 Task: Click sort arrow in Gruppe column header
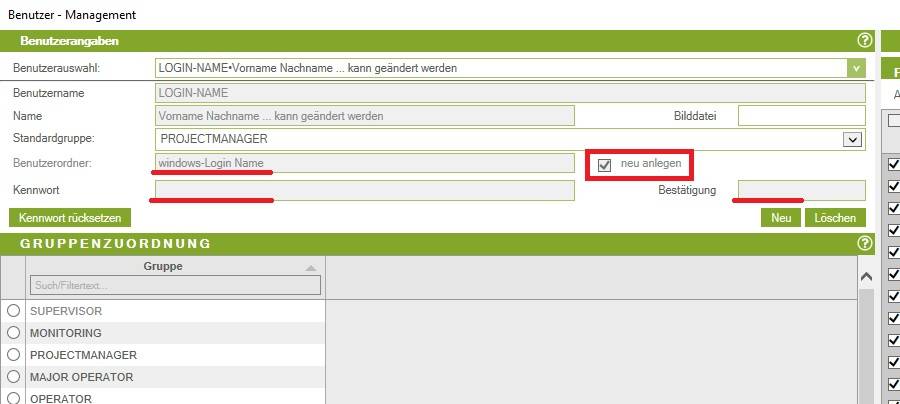[x=310, y=268]
